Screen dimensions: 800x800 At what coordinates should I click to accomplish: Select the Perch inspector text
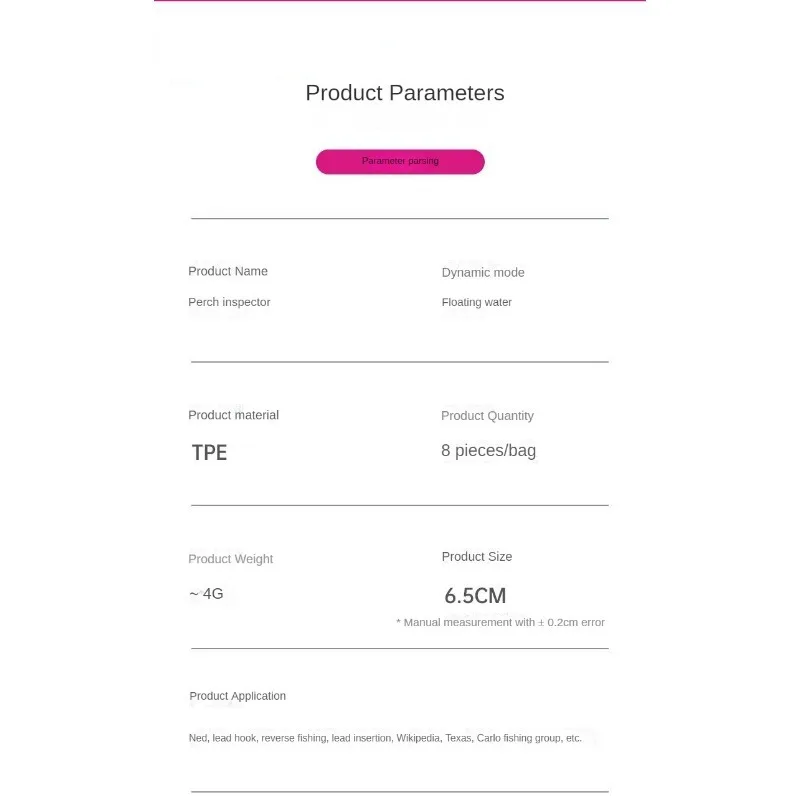(x=229, y=302)
